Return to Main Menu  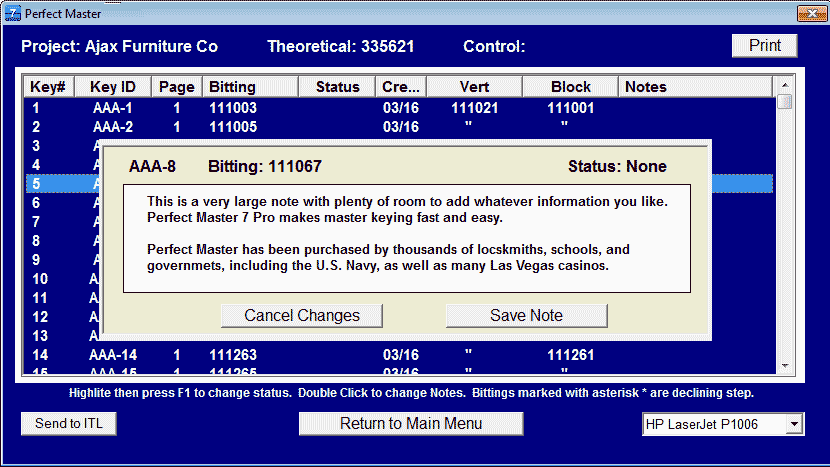(x=411, y=424)
